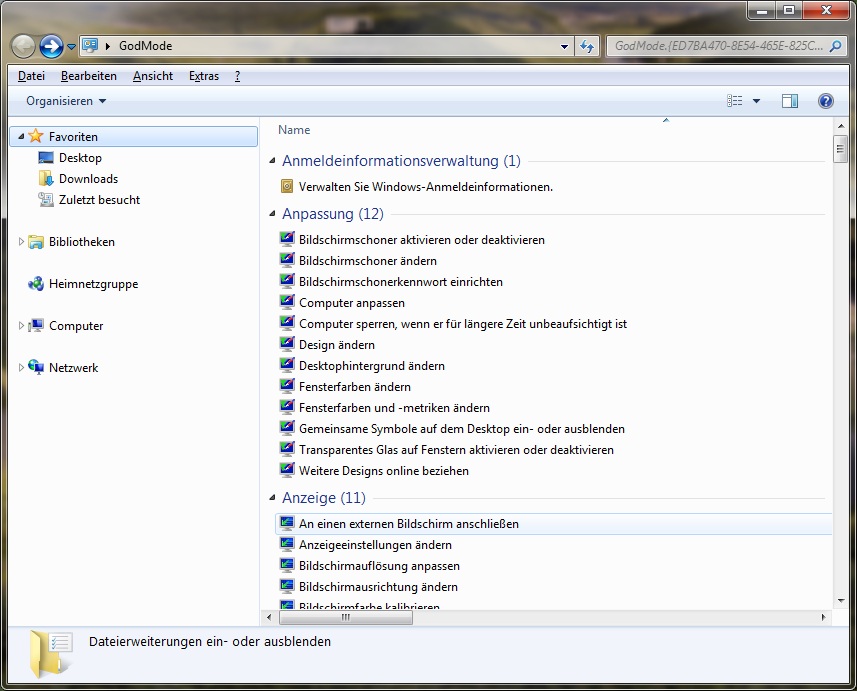Screen dimensions: 857x691
Task: Click icon for Transparentes Glas auf Fenstern
Action: click(x=287, y=449)
